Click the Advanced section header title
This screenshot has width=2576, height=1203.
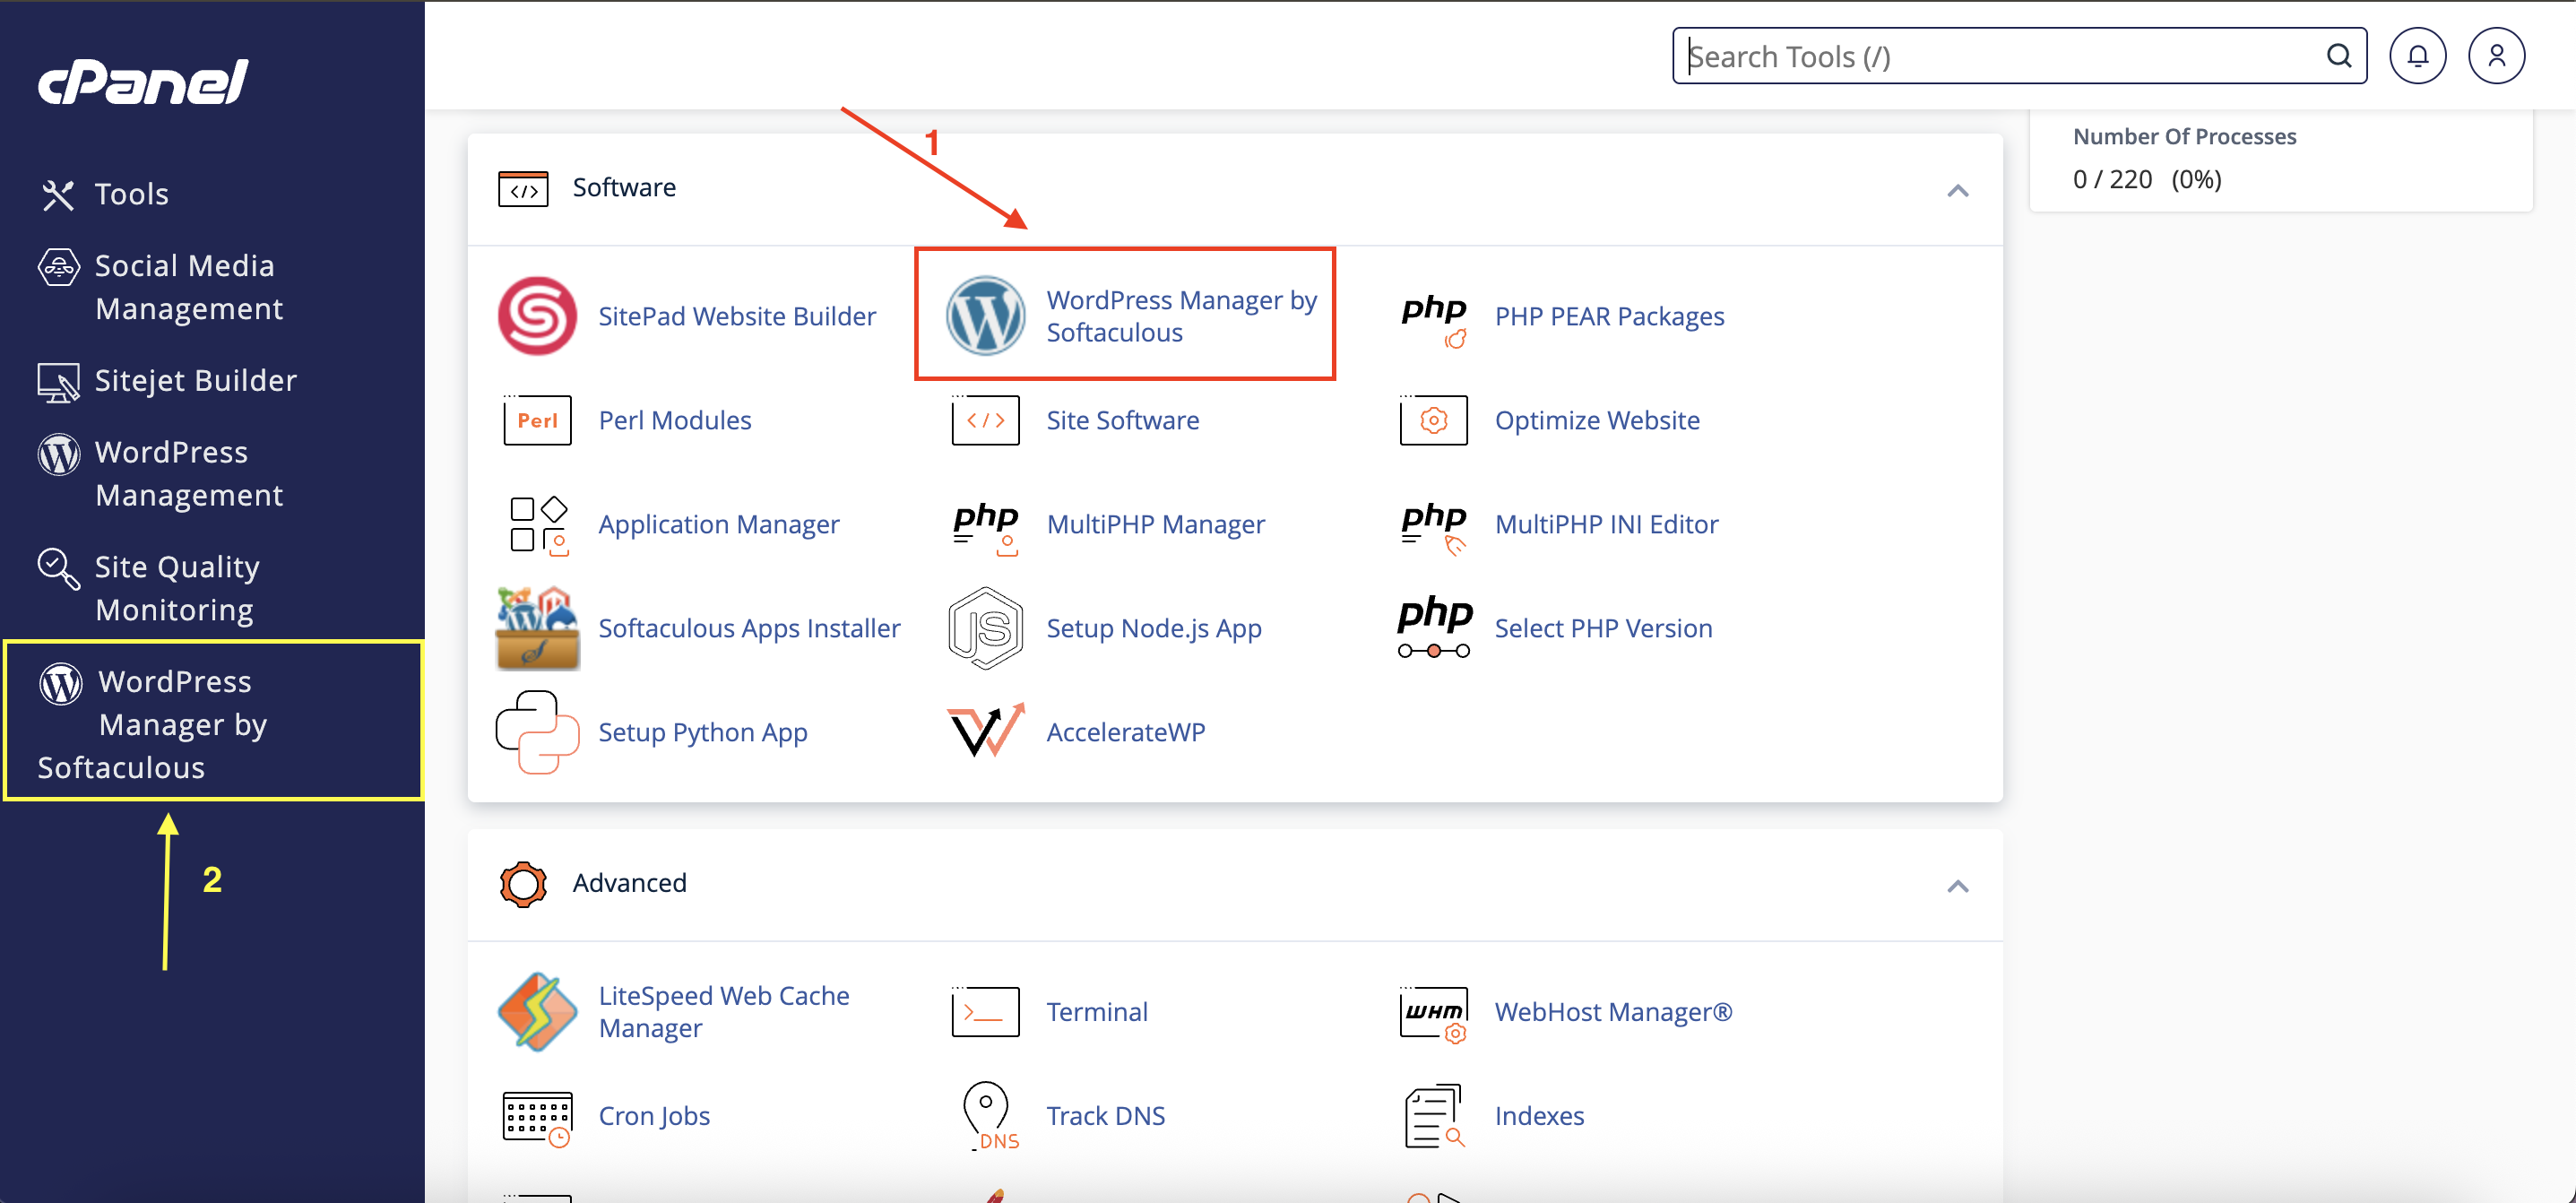point(629,884)
